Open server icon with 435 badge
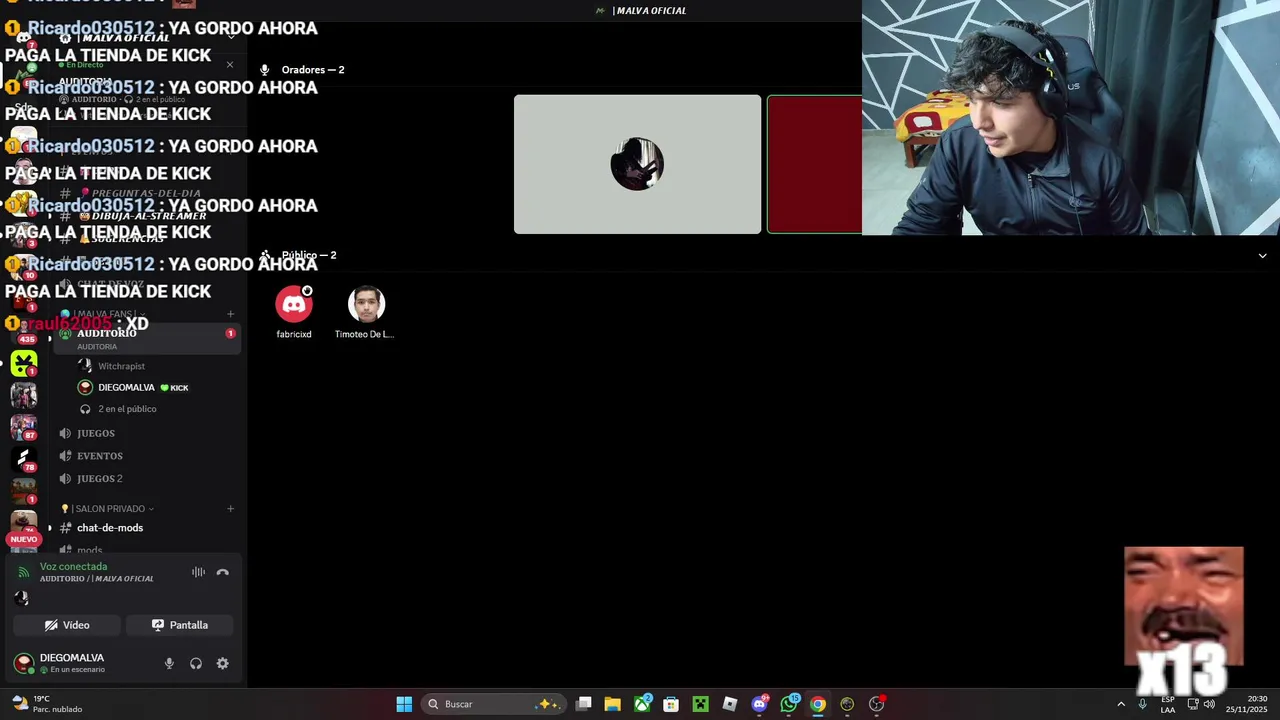The image size is (1280, 720). (24, 331)
